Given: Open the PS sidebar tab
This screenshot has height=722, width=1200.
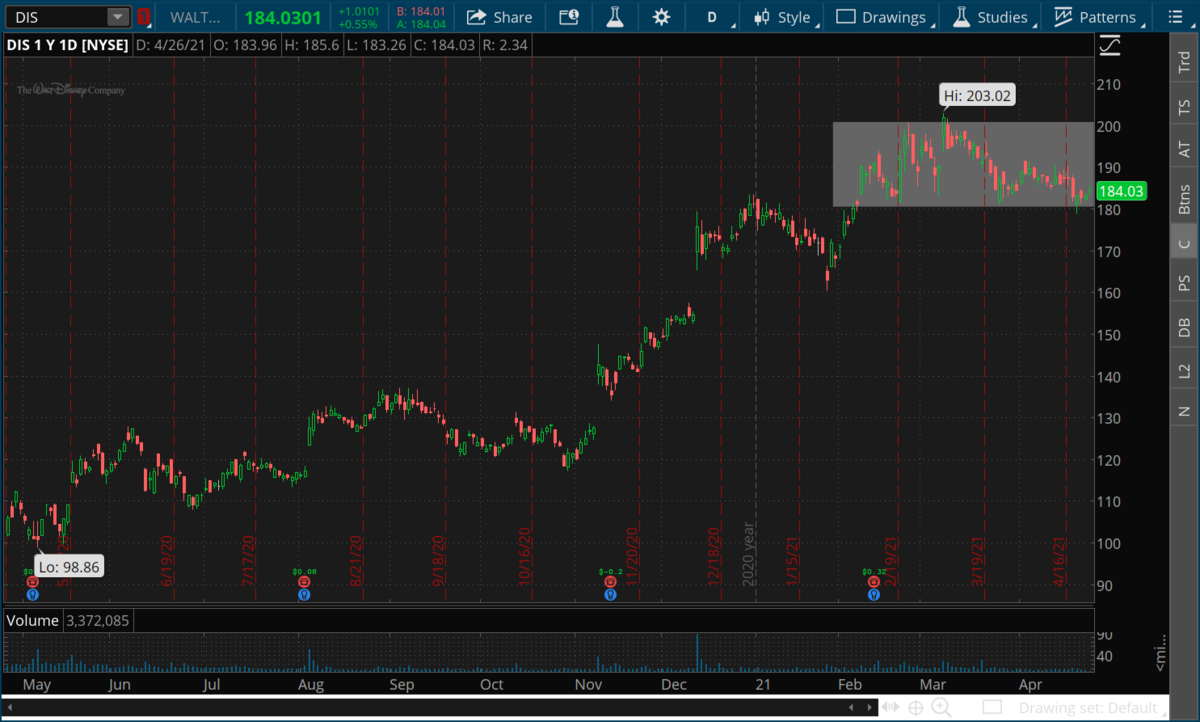Looking at the screenshot, I should [x=1184, y=284].
